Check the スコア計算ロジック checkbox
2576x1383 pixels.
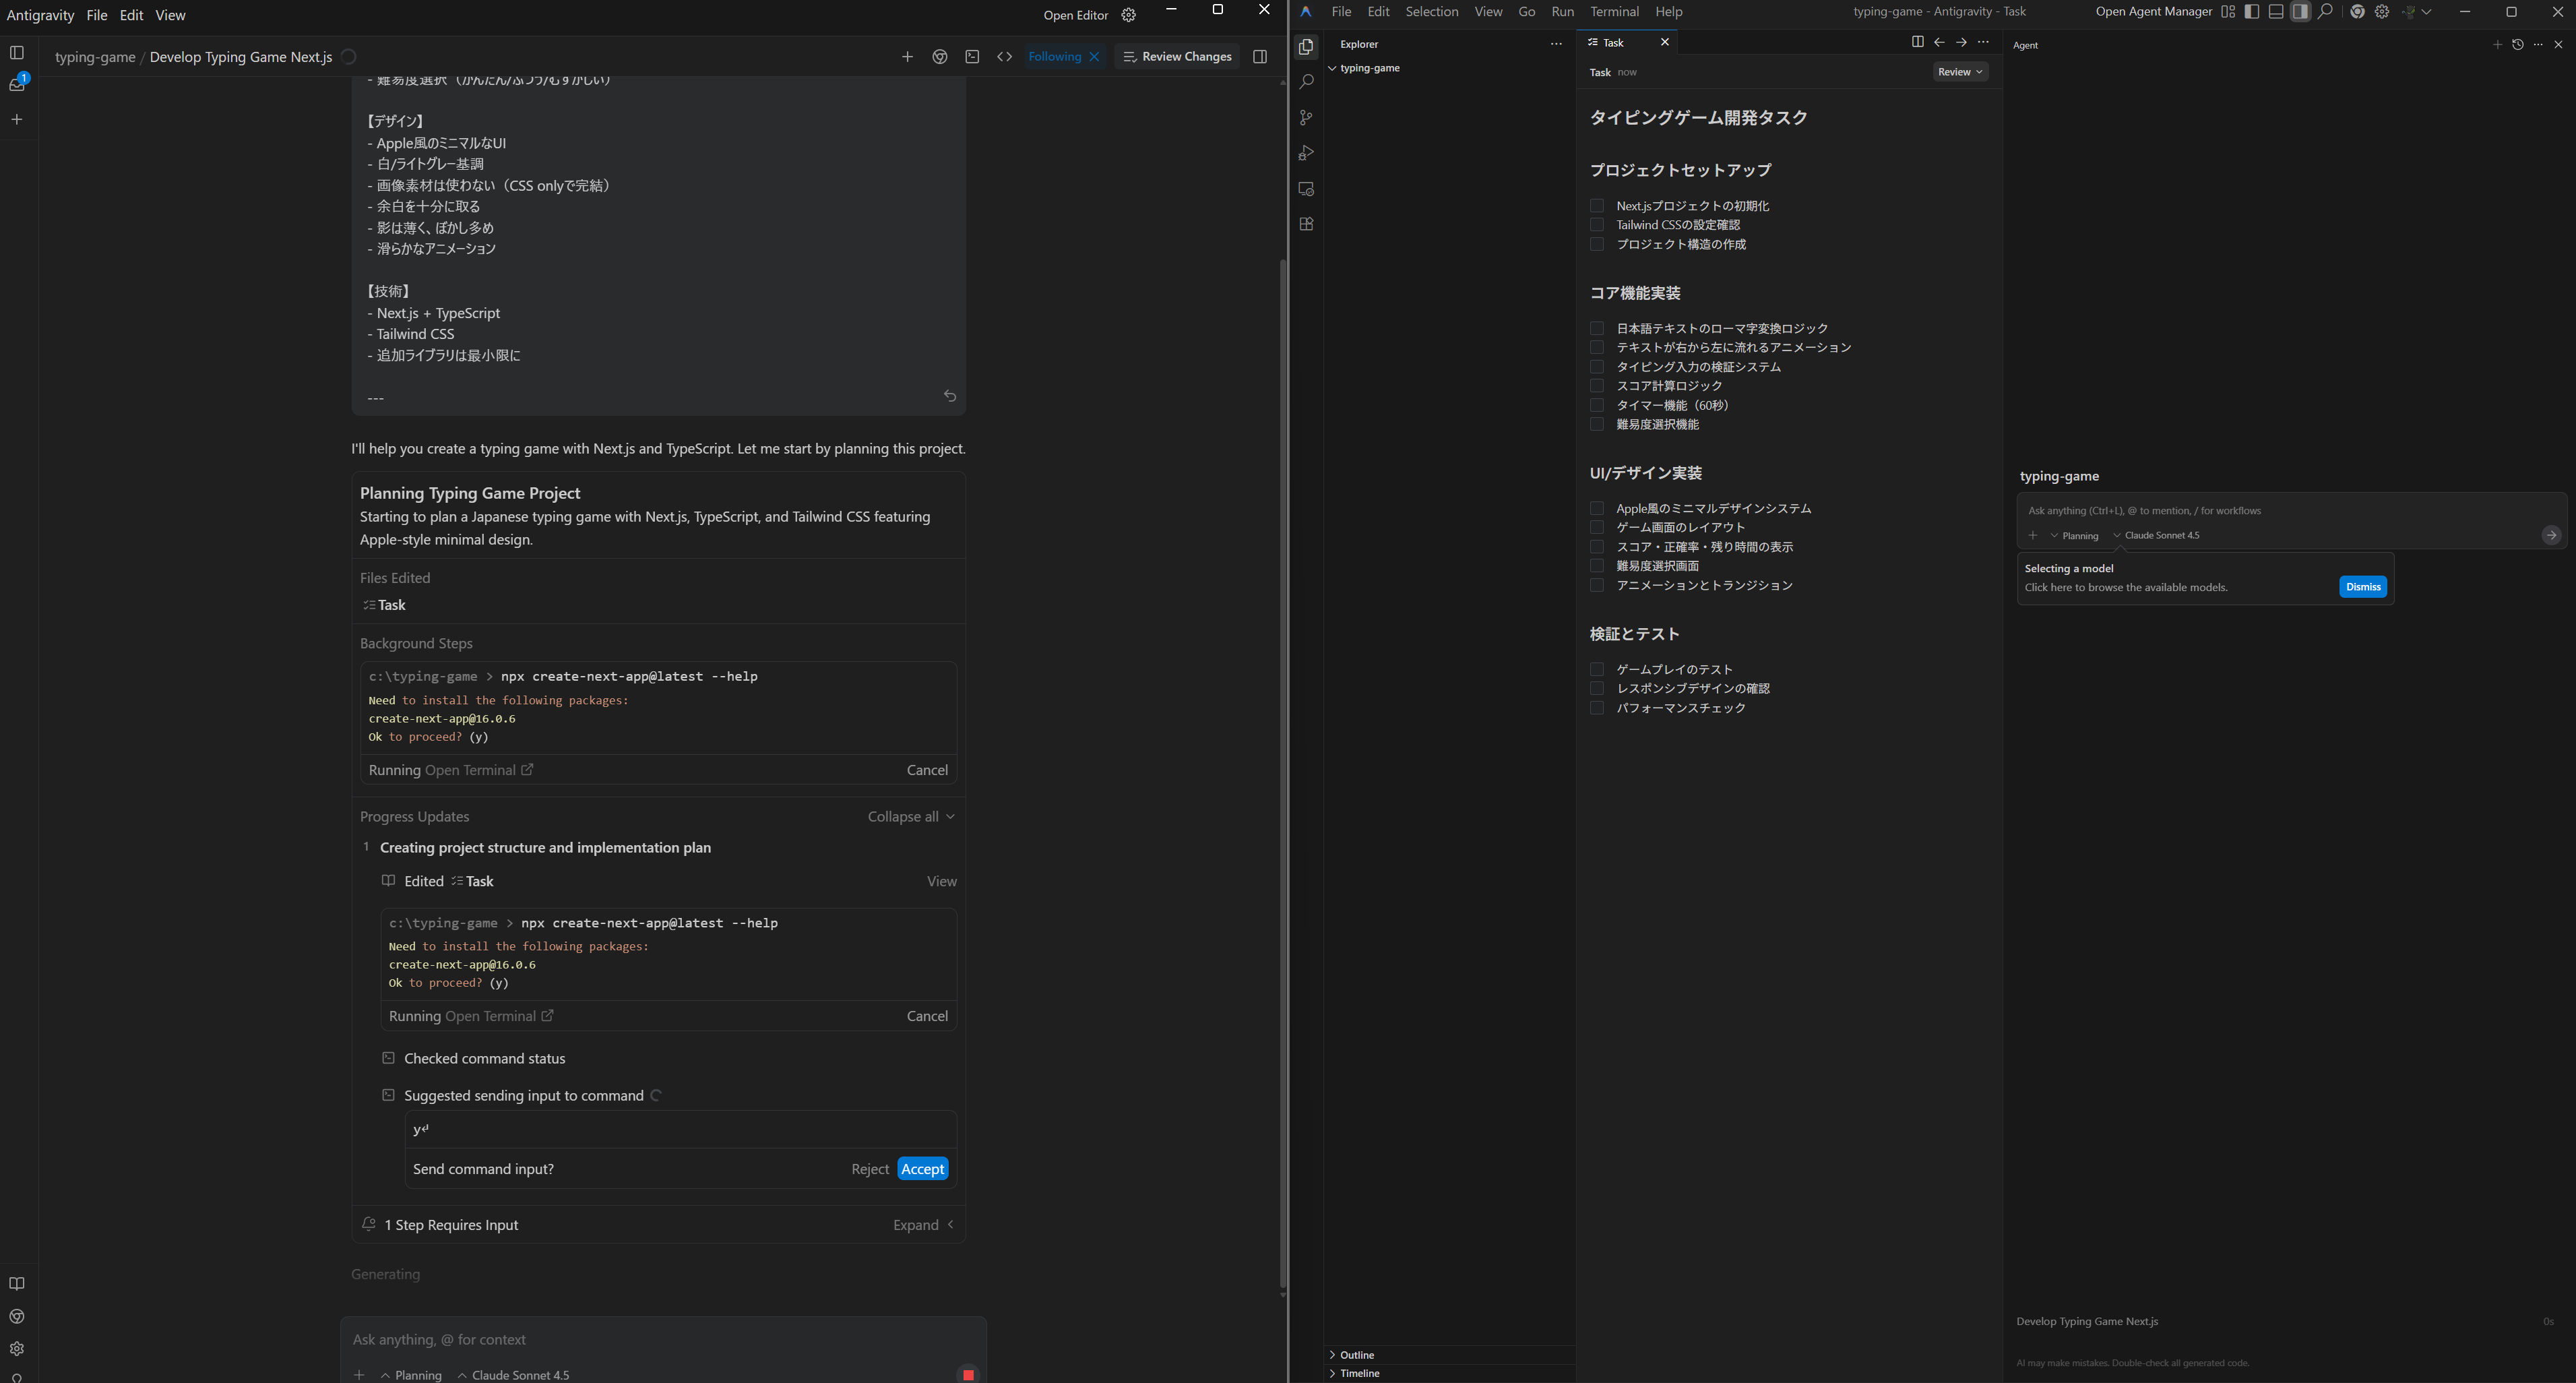(x=1597, y=386)
